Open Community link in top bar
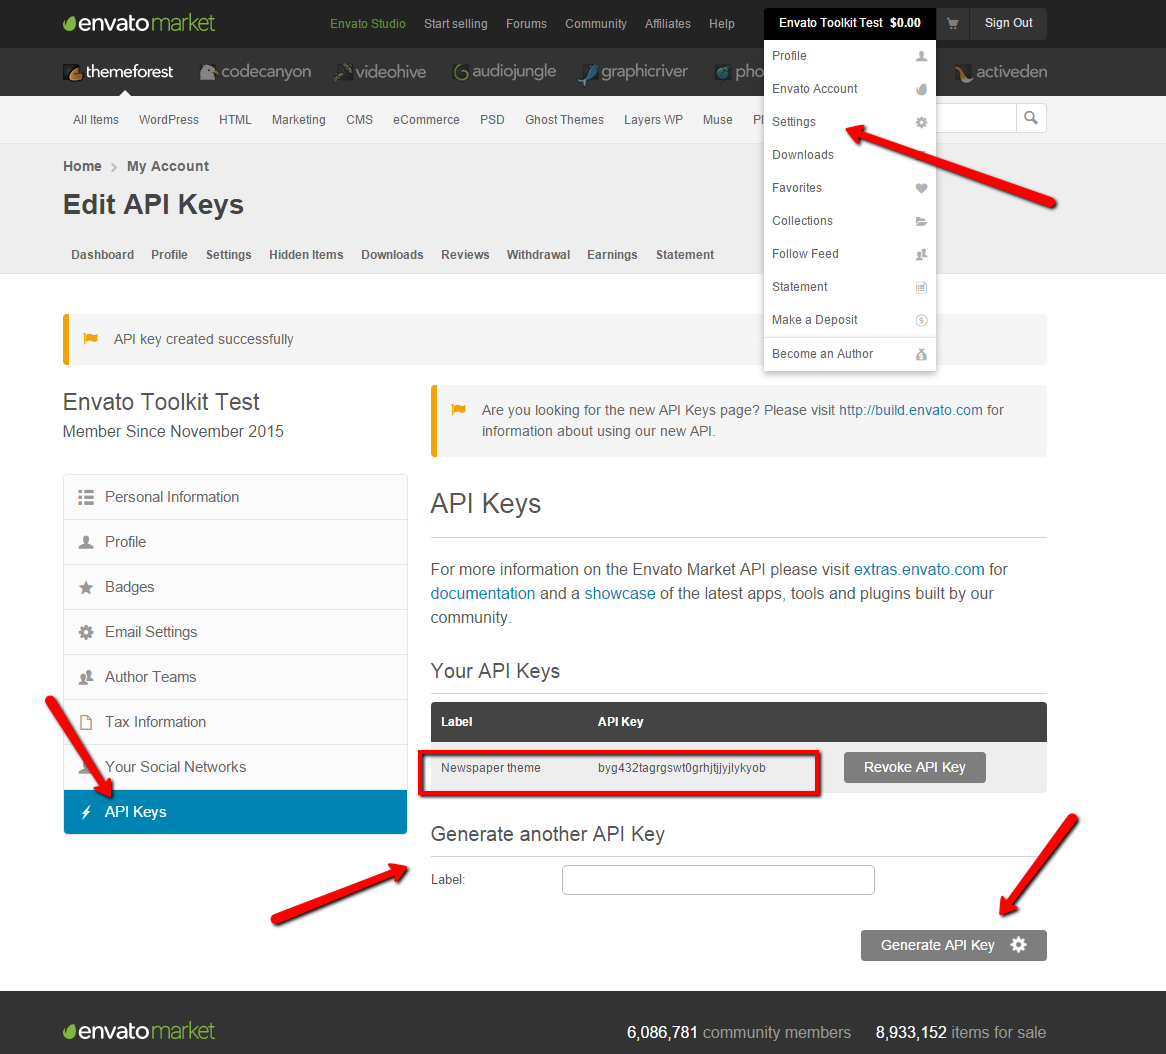Viewport: 1166px width, 1054px height. [596, 24]
